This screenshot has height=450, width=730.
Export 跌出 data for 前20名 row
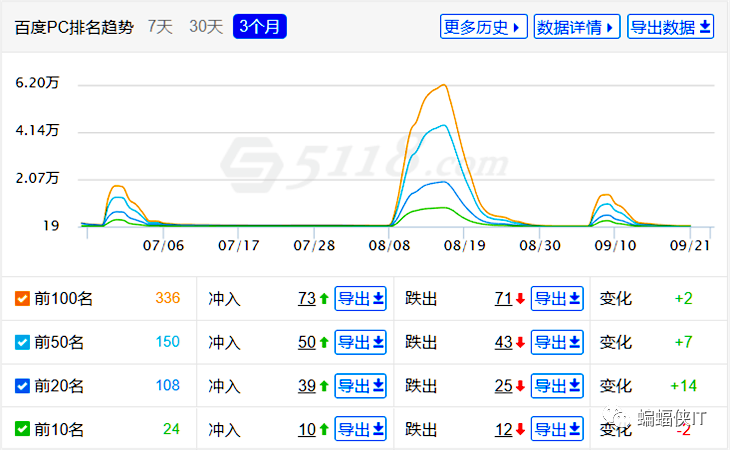click(557, 386)
